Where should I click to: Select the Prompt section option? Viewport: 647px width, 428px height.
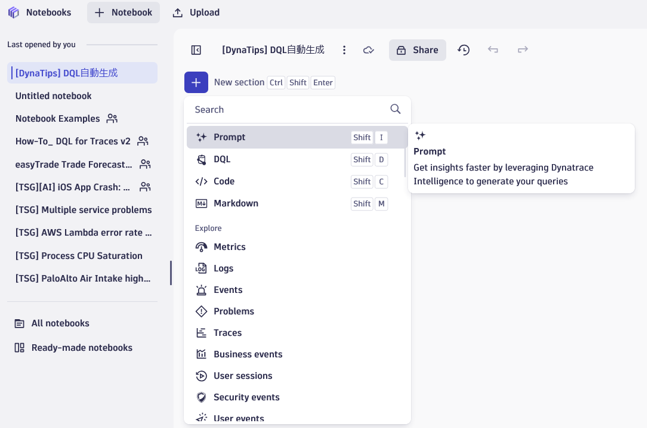point(297,137)
